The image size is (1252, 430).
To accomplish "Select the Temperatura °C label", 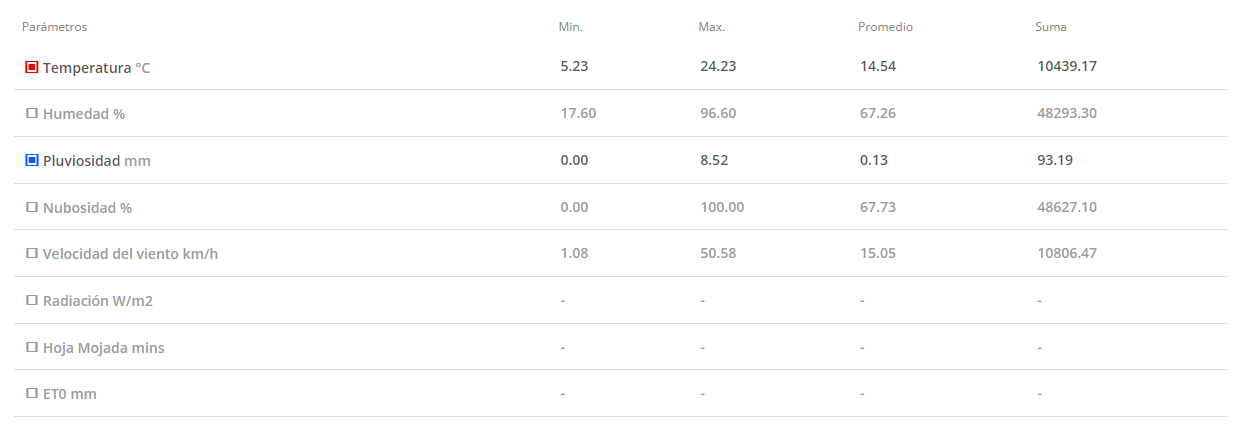I will click(x=97, y=68).
